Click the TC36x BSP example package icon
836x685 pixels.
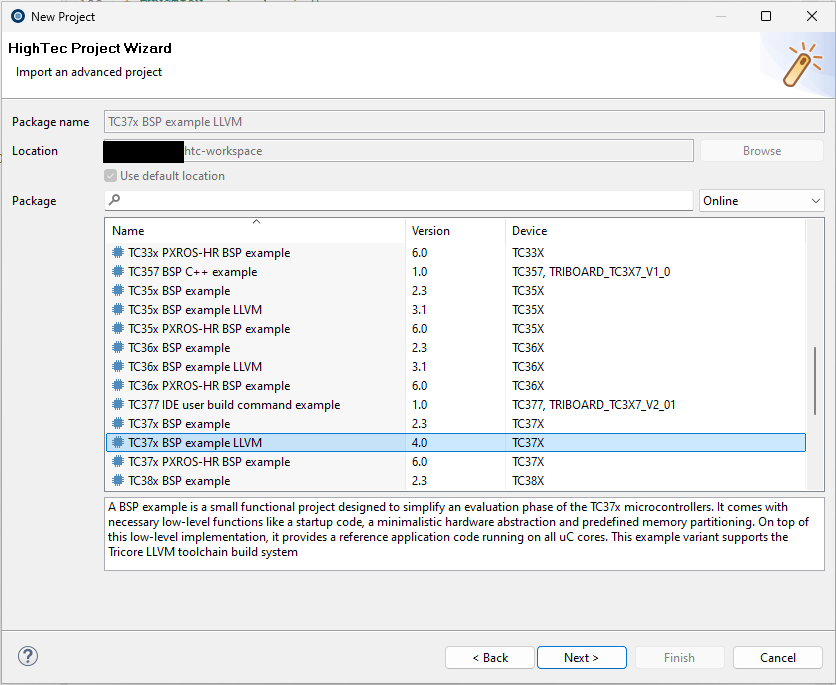pyautogui.click(x=118, y=348)
